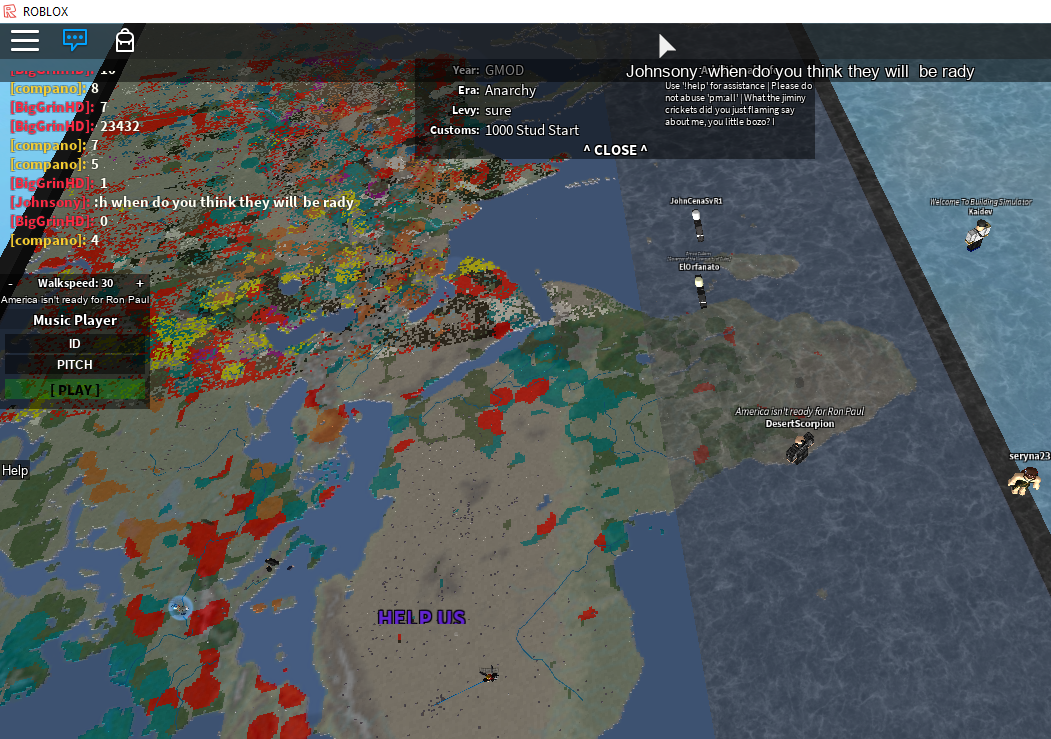Screen dimensions: 1051x739
Task: Click the circled marker on the map
Action: 180,608
